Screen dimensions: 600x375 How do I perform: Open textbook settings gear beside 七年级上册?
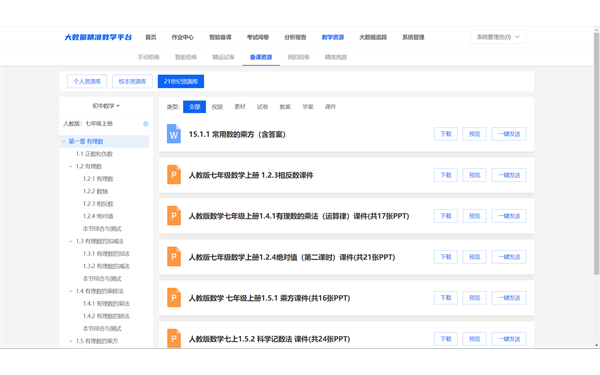(x=145, y=124)
